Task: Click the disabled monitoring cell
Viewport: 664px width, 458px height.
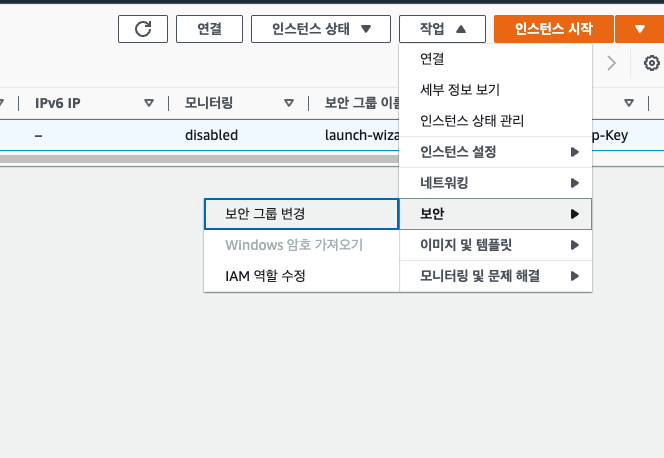Action: [211, 135]
